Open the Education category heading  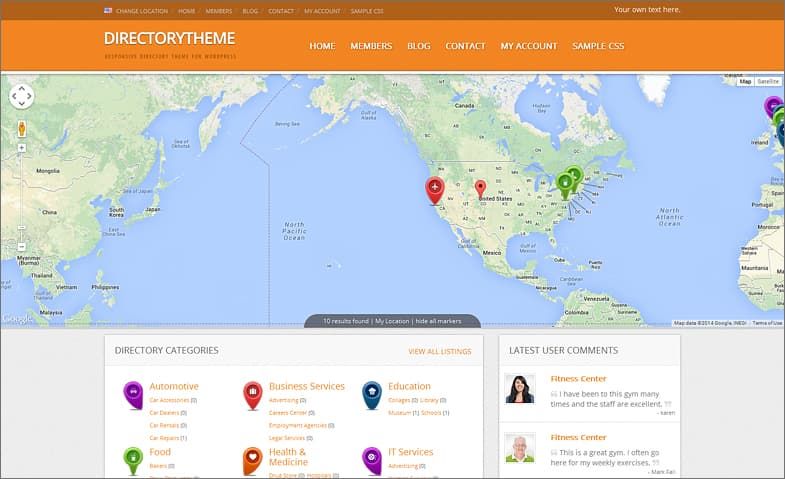click(410, 386)
